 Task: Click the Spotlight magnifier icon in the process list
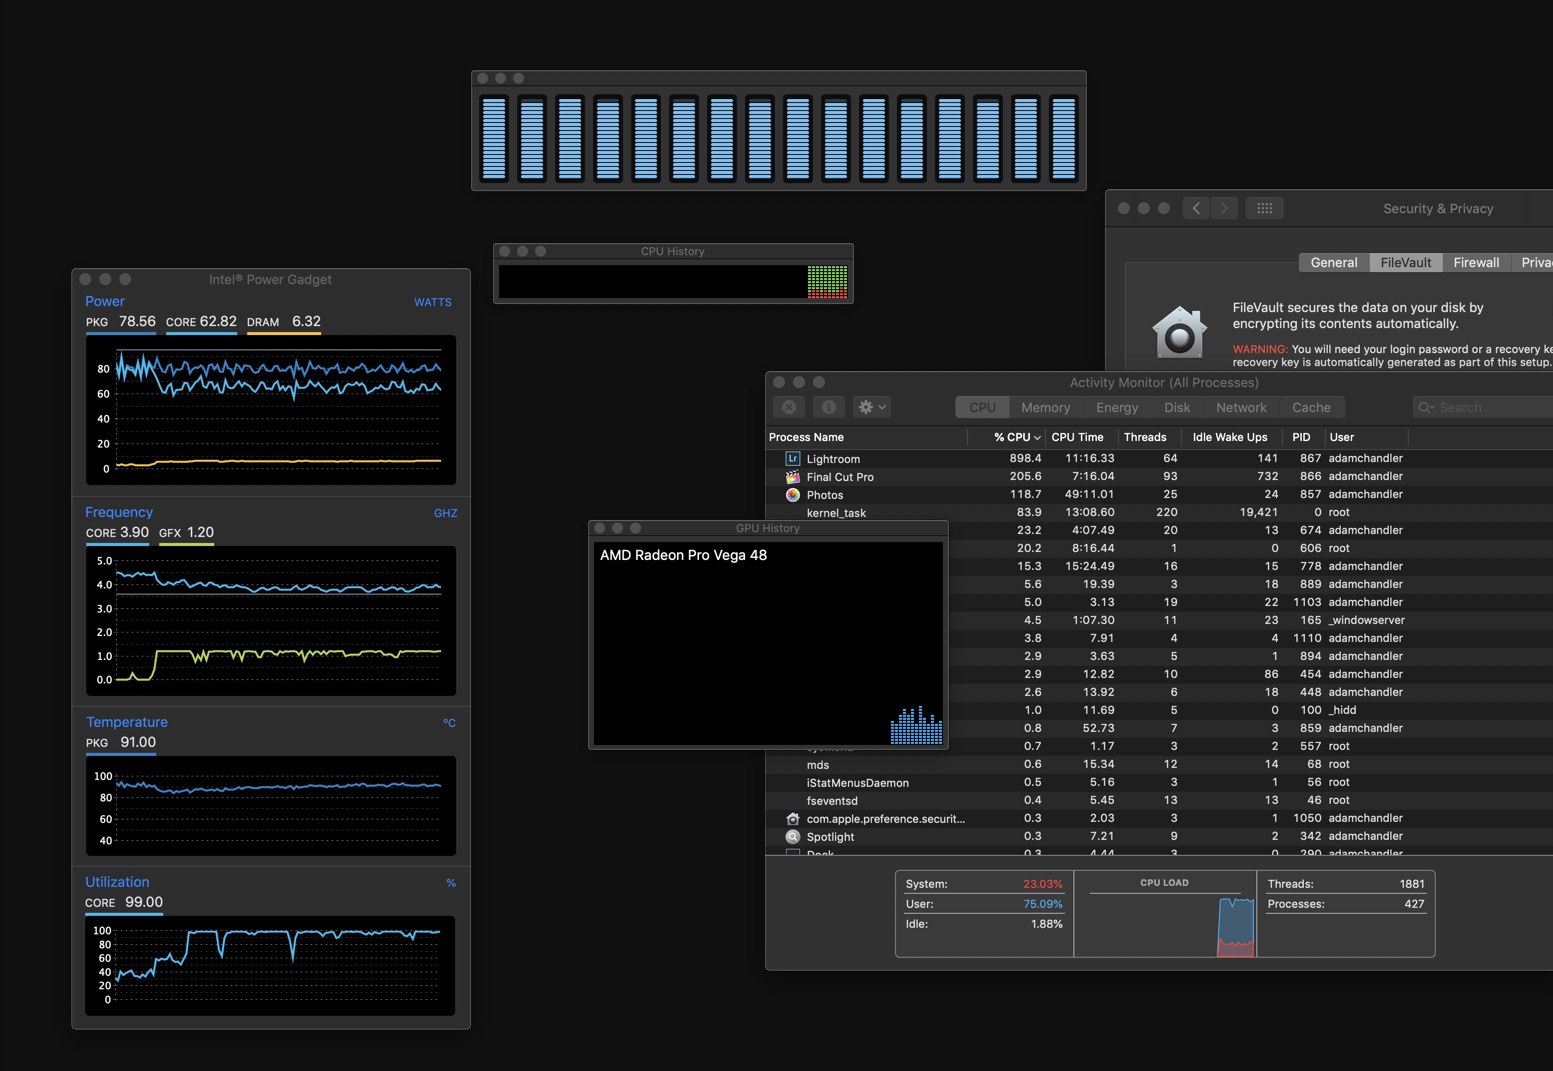pyautogui.click(x=793, y=837)
